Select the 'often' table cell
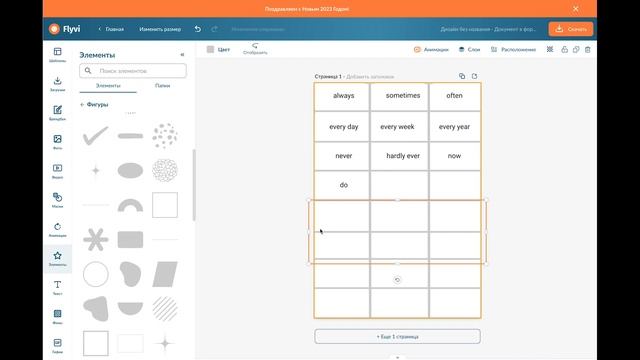Image resolution: width=640 pixels, height=360 pixels. (x=455, y=96)
